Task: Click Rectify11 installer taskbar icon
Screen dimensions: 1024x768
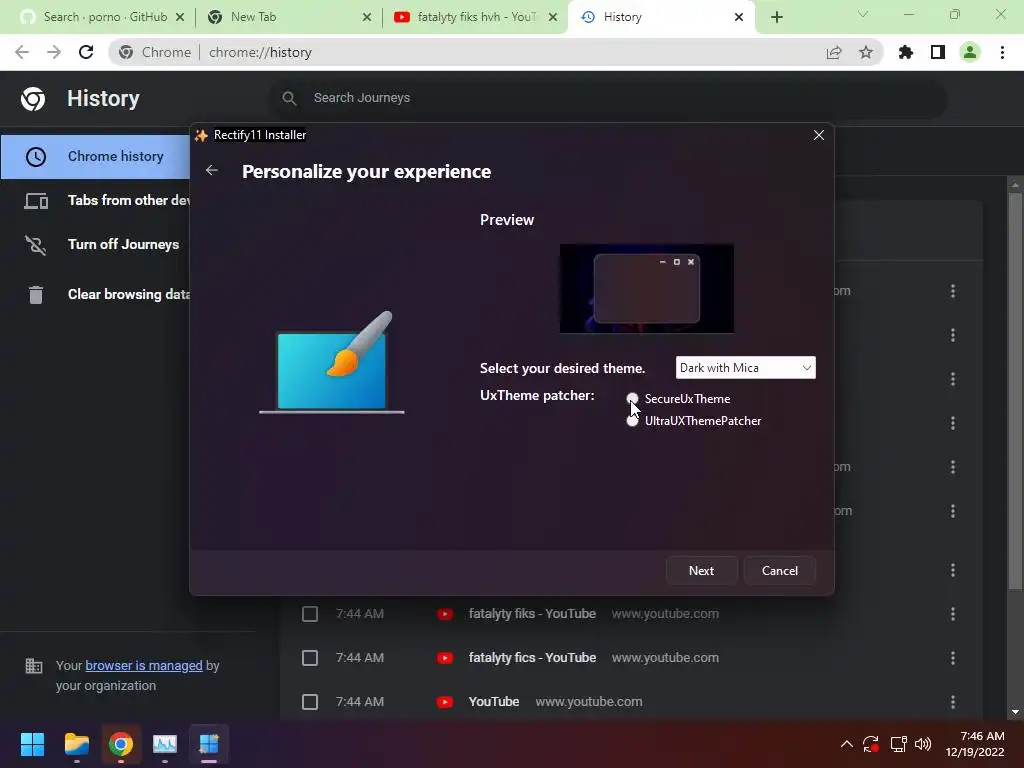Action: pos(209,744)
